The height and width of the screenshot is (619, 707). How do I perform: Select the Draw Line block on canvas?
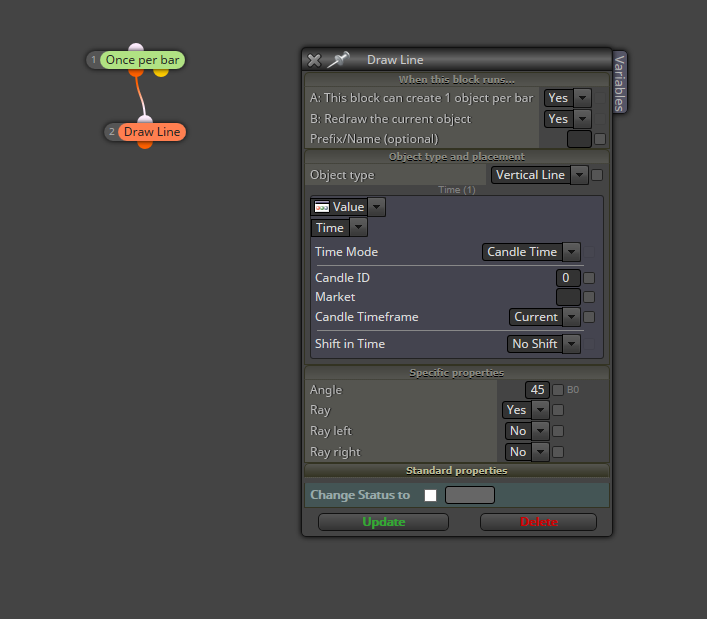pyautogui.click(x=152, y=132)
